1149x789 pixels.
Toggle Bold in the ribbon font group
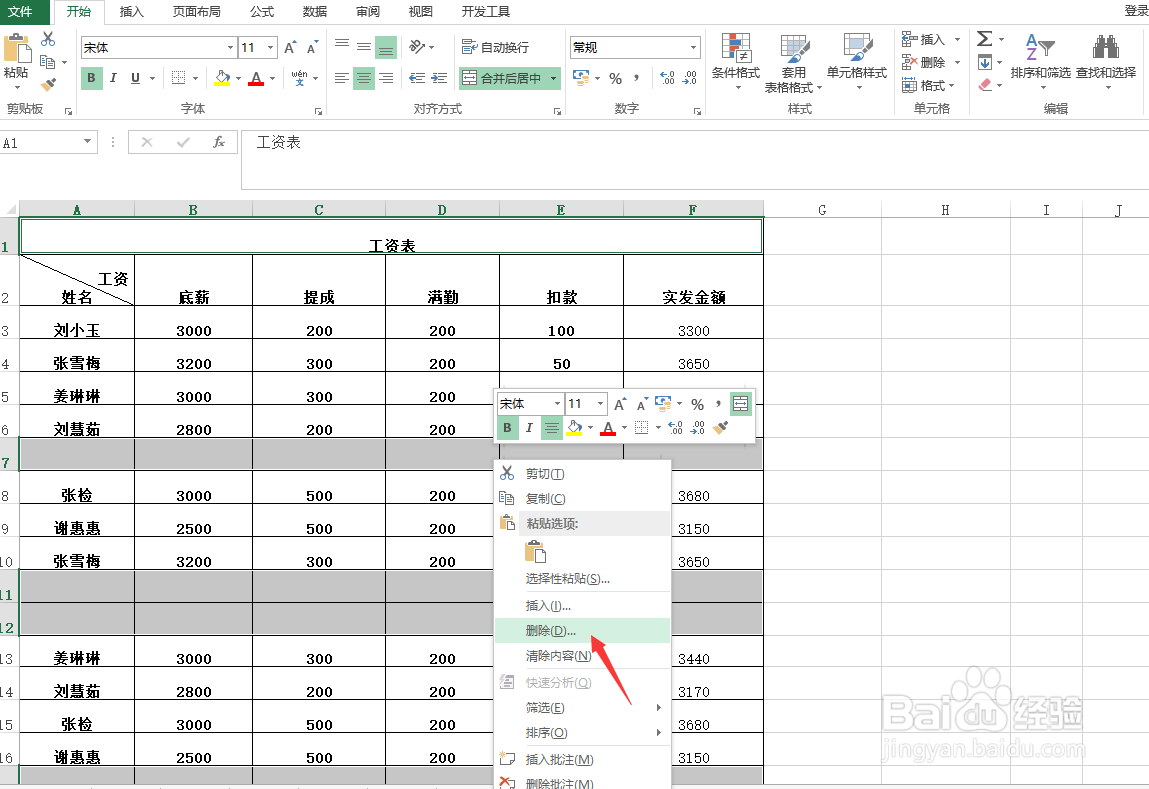pos(92,78)
